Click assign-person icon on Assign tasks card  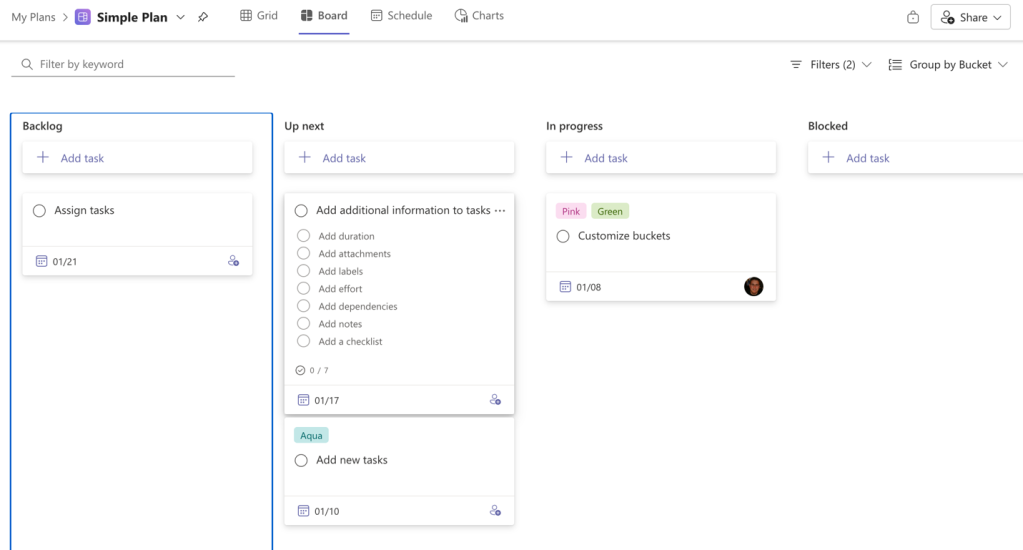tap(233, 261)
